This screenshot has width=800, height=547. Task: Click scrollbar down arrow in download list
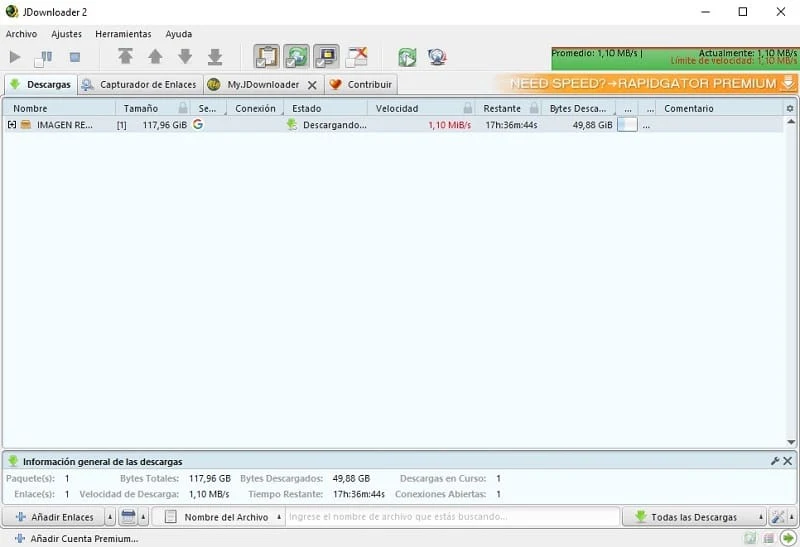(x=790, y=442)
